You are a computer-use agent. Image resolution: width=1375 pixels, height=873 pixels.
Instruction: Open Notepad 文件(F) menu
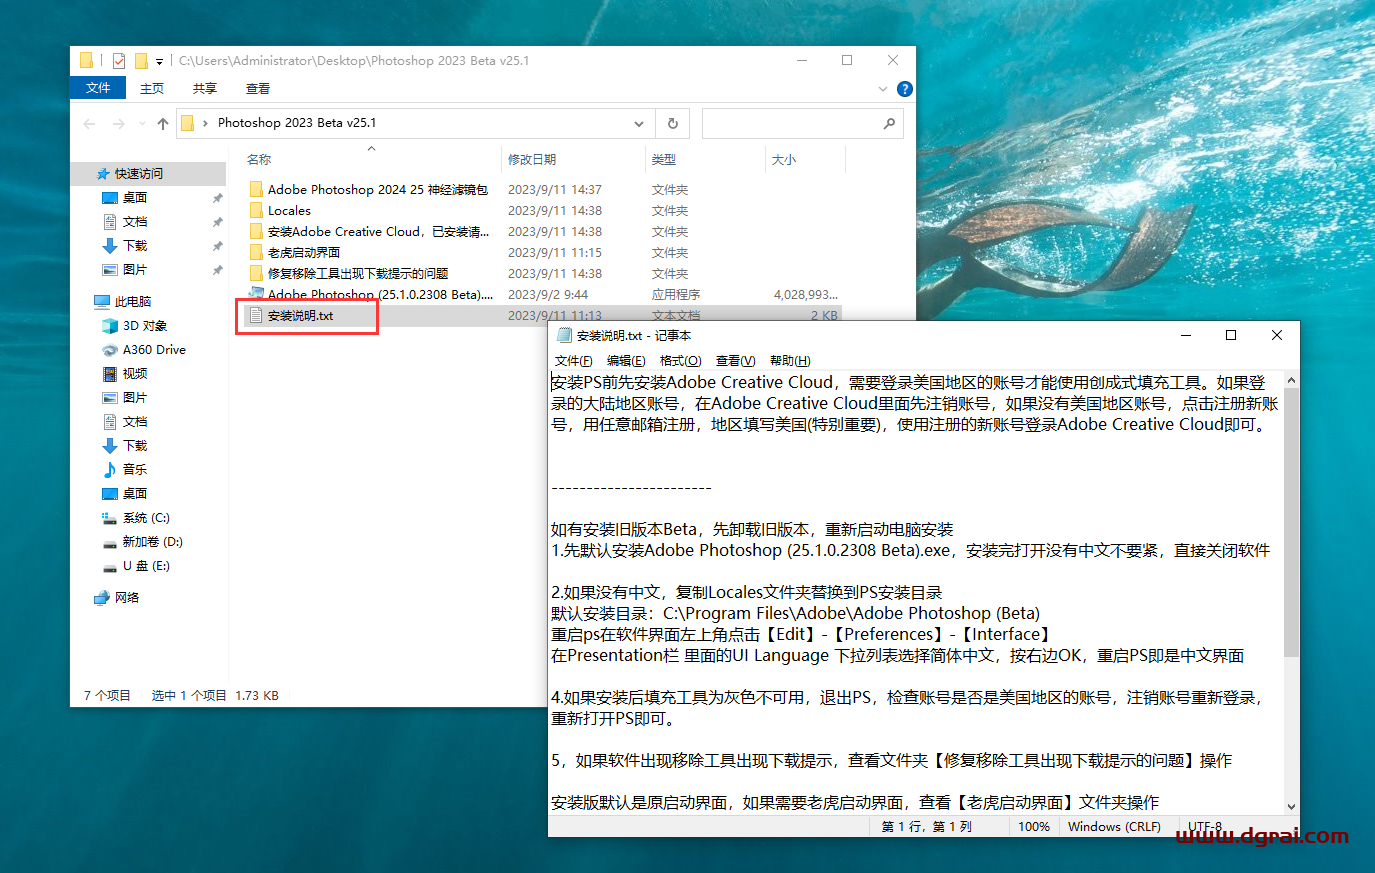coord(573,360)
